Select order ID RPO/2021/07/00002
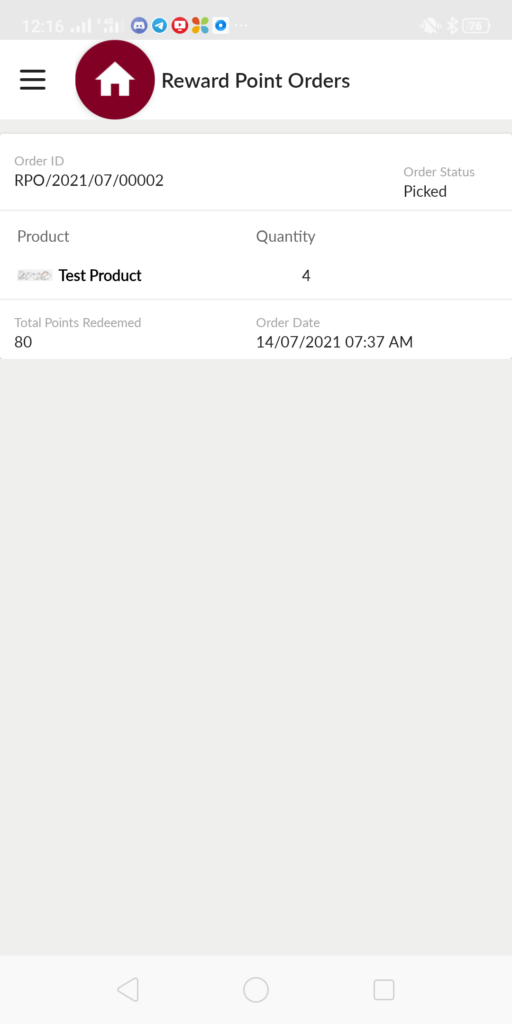This screenshot has height=1024, width=512. [89, 181]
